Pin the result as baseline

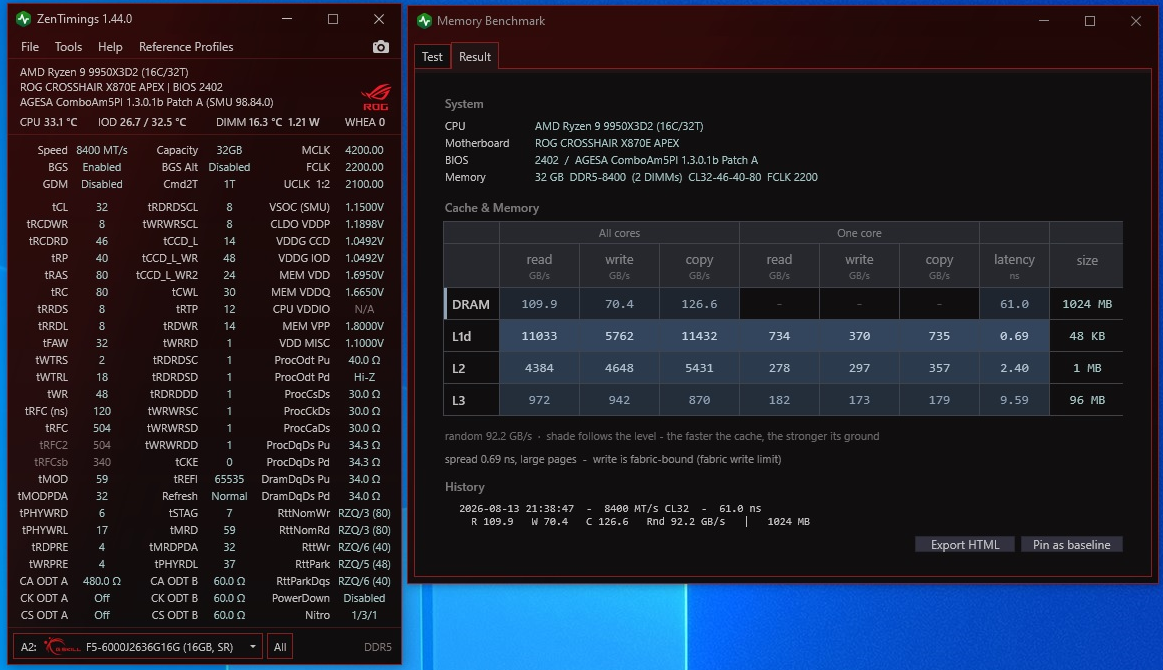pos(1071,545)
